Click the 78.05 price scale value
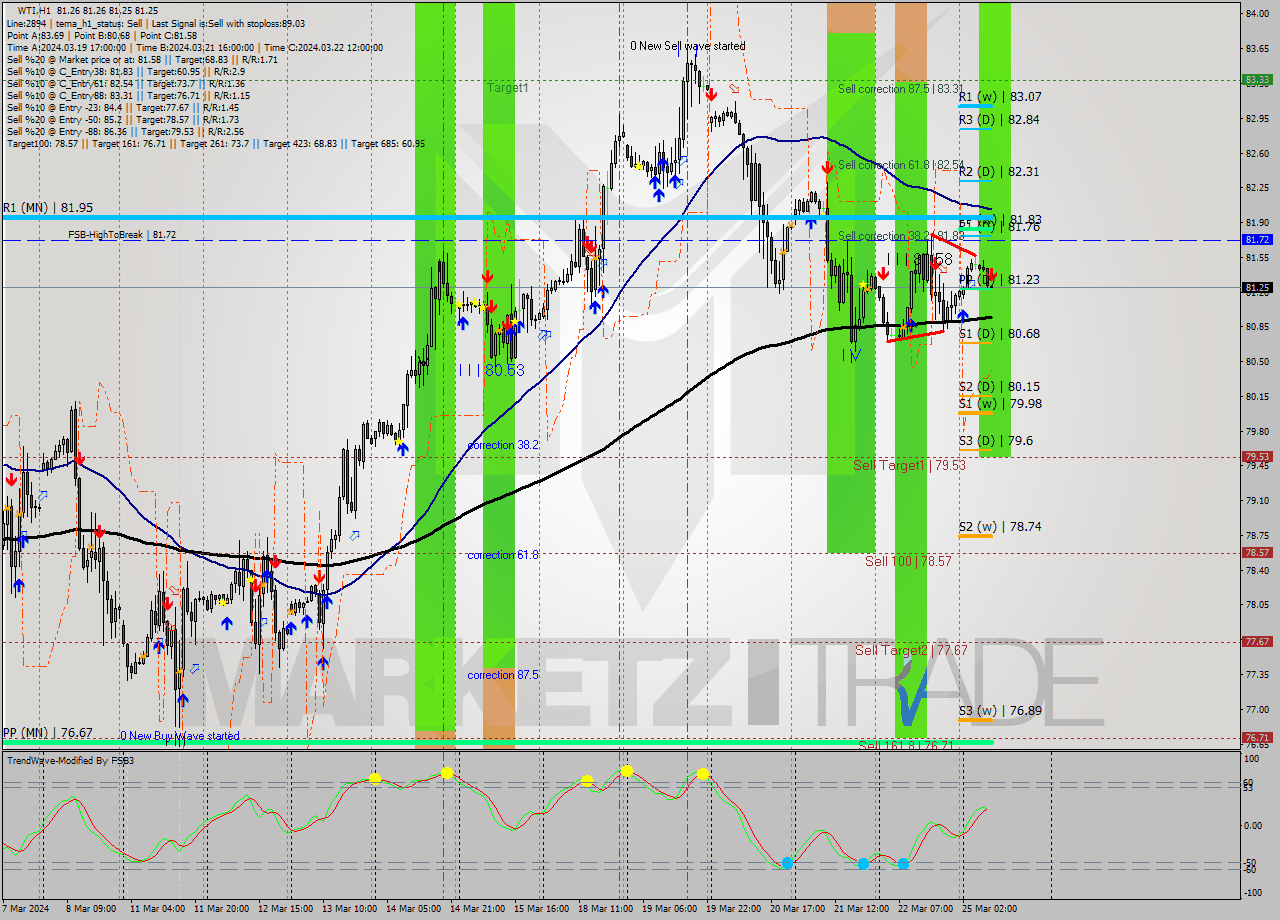 pyautogui.click(x=1257, y=605)
